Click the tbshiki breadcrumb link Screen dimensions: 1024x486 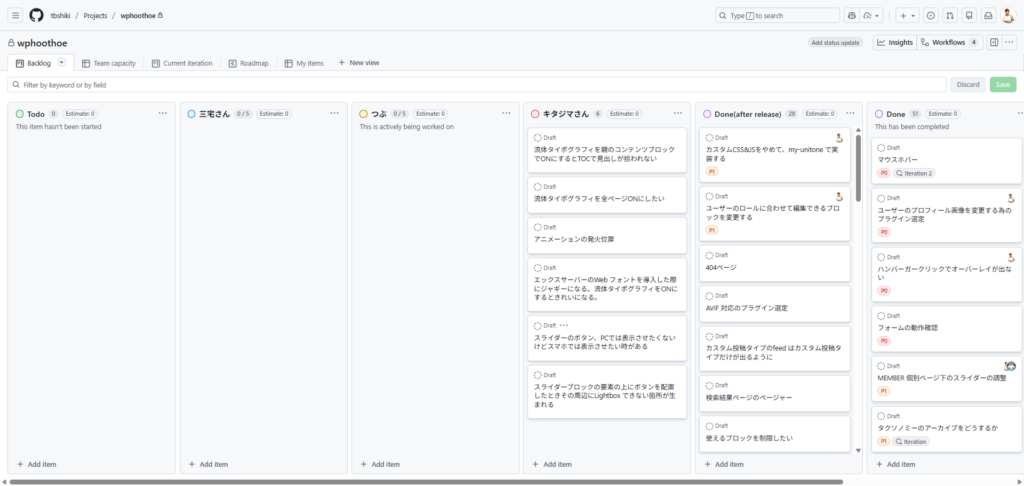[60, 16]
